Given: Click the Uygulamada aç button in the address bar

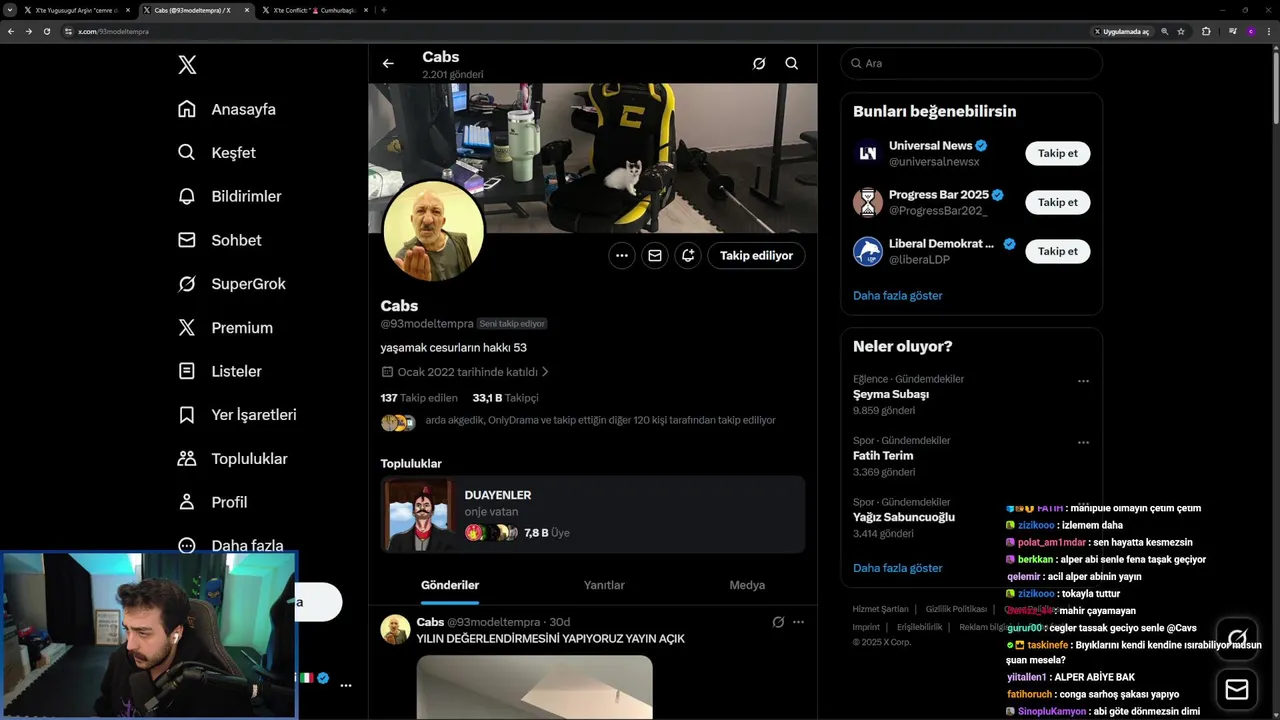Looking at the screenshot, I should click(x=1121, y=31).
